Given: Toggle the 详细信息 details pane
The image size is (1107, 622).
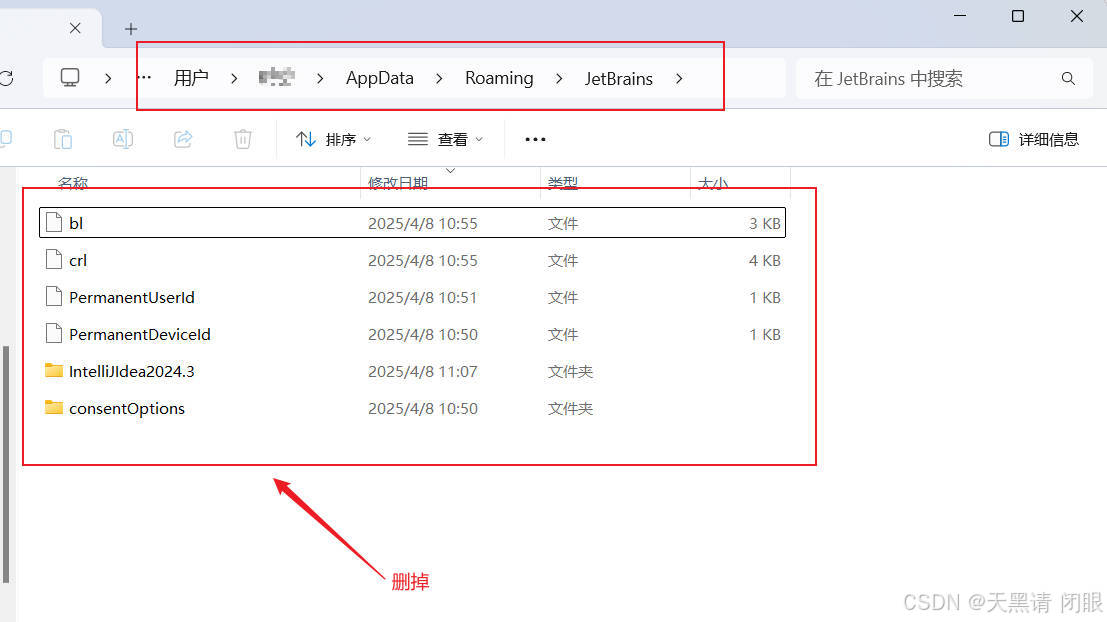Looking at the screenshot, I should tap(1034, 139).
